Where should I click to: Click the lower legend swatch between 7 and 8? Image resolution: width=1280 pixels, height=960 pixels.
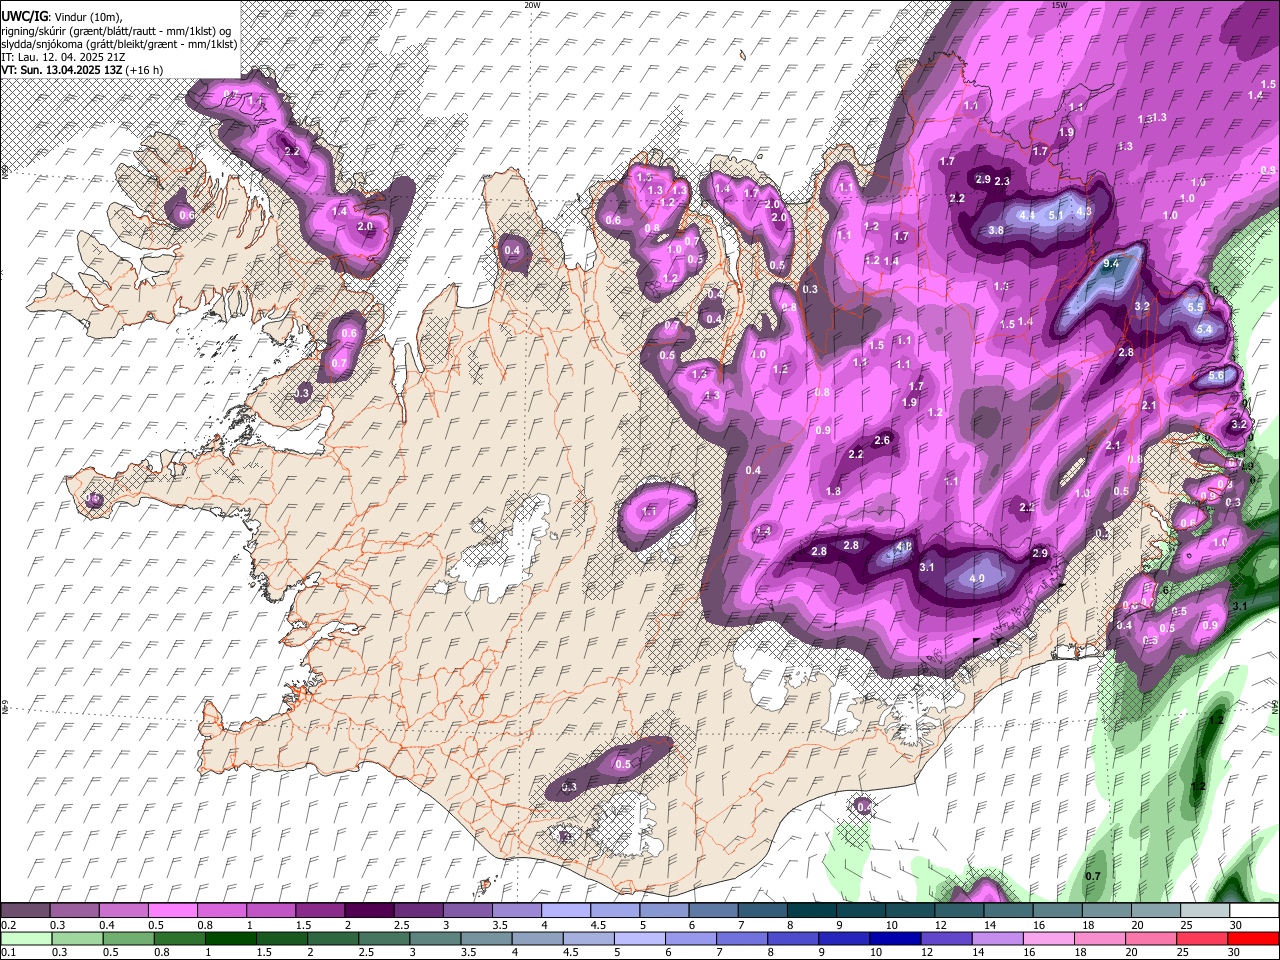coord(741,938)
